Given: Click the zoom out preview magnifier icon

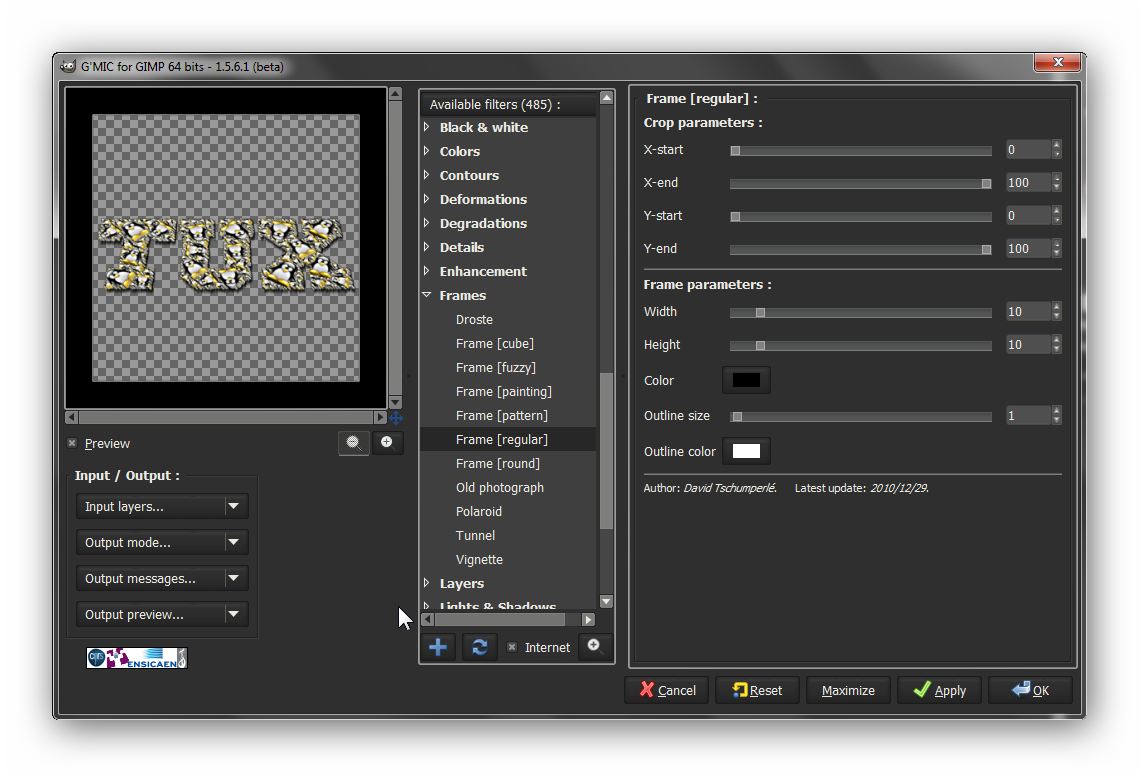Looking at the screenshot, I should pos(353,442).
